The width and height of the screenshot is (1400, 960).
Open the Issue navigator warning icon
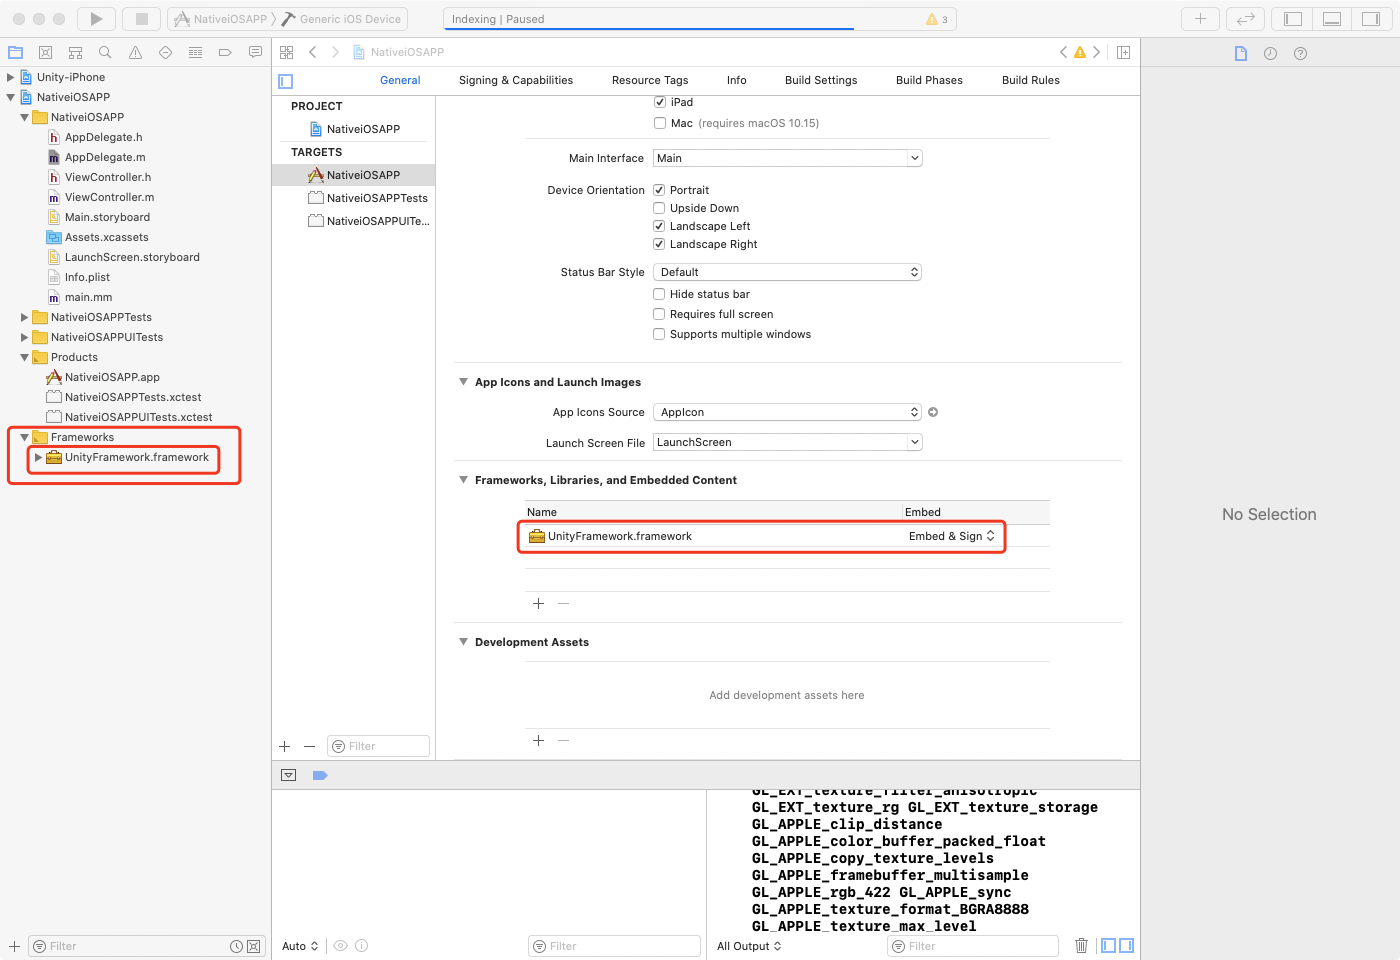tap(135, 53)
